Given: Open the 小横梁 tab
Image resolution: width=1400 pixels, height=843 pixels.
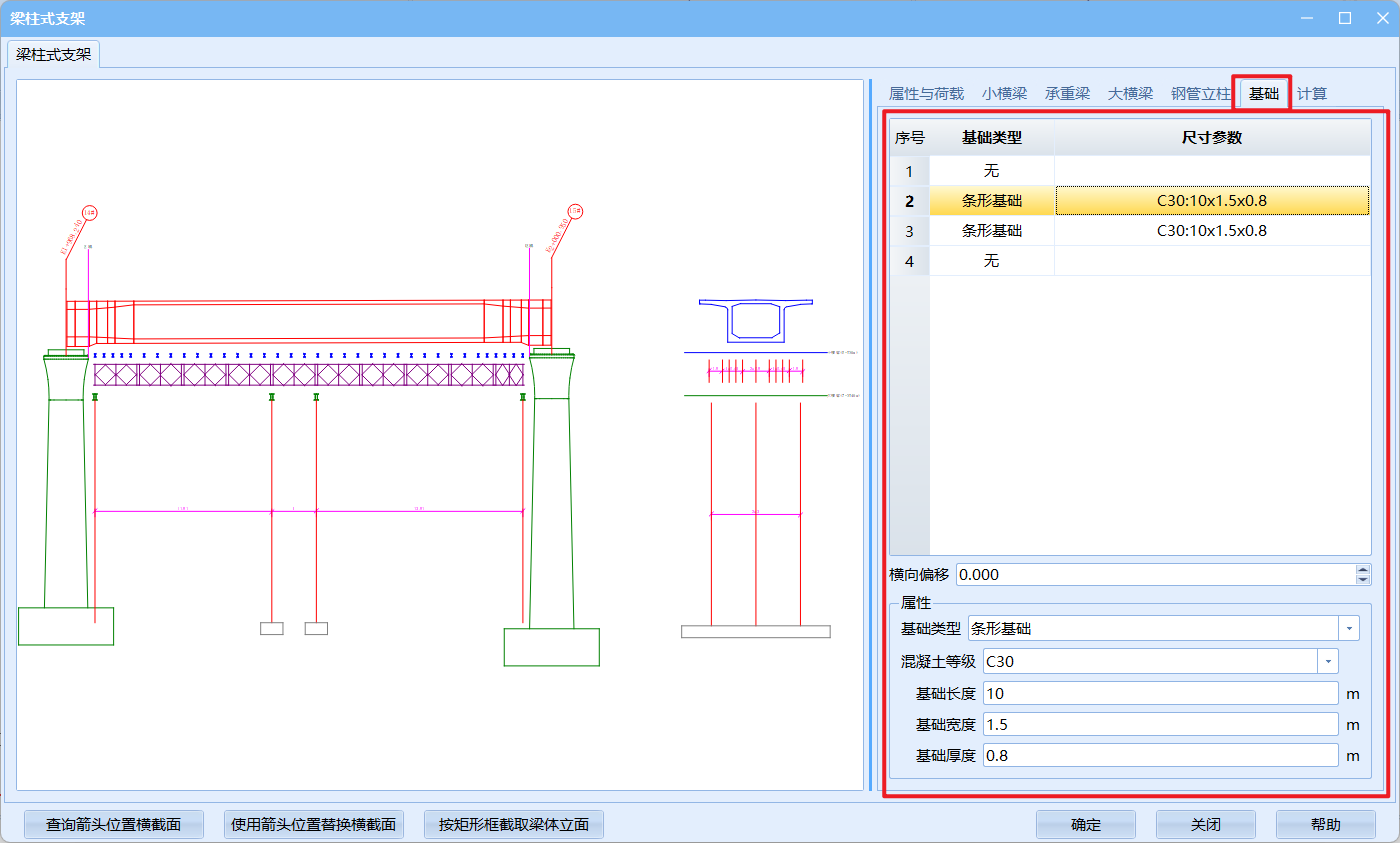Looking at the screenshot, I should click(1004, 94).
